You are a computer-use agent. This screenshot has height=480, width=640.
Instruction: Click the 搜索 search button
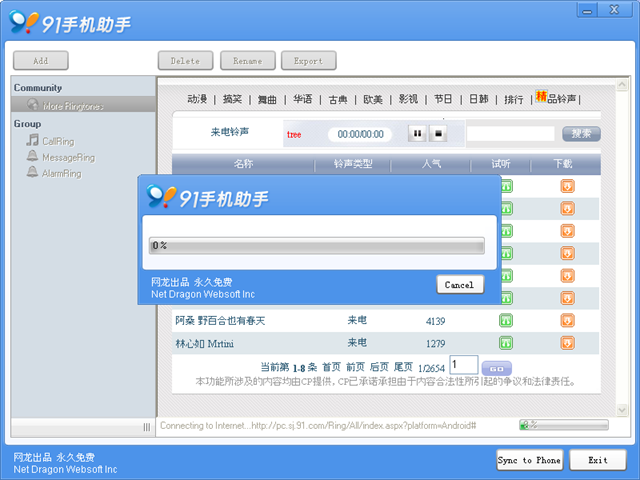point(581,133)
